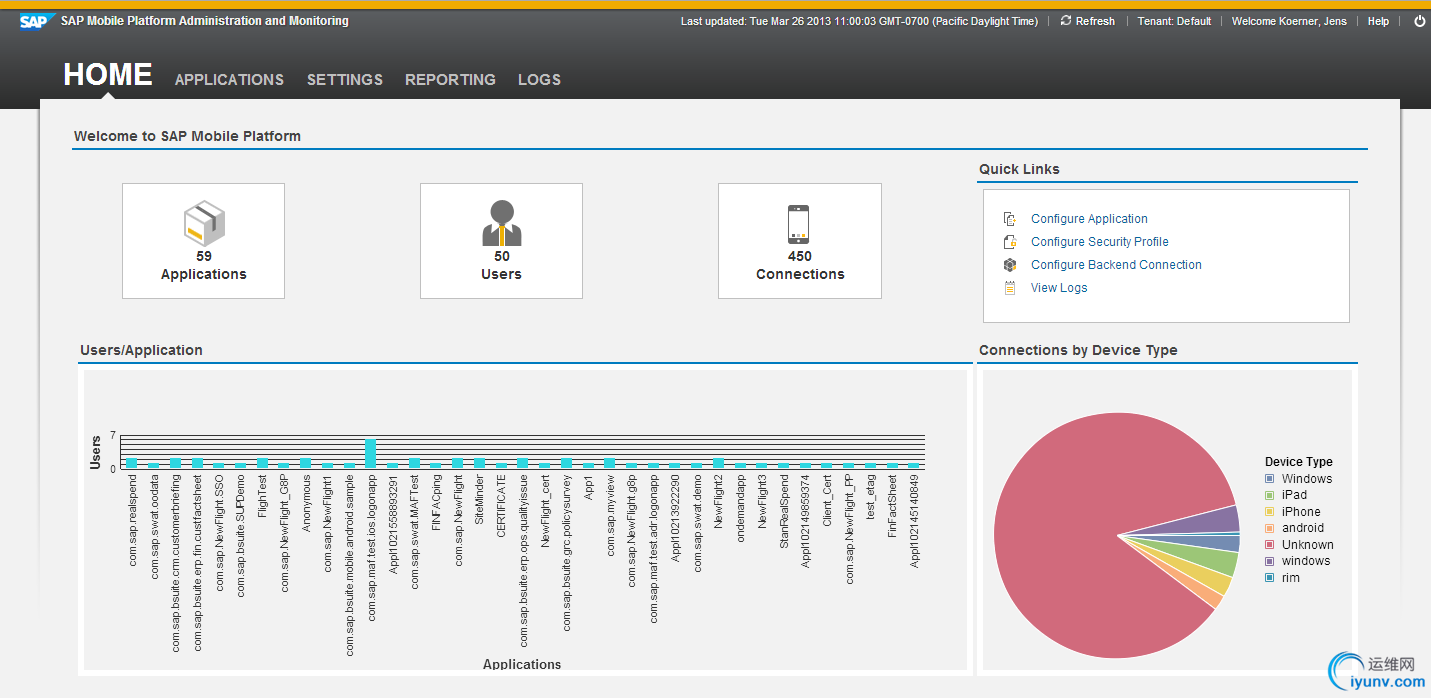1431x698 pixels.
Task: Open the View Logs link
Action: coord(1059,288)
